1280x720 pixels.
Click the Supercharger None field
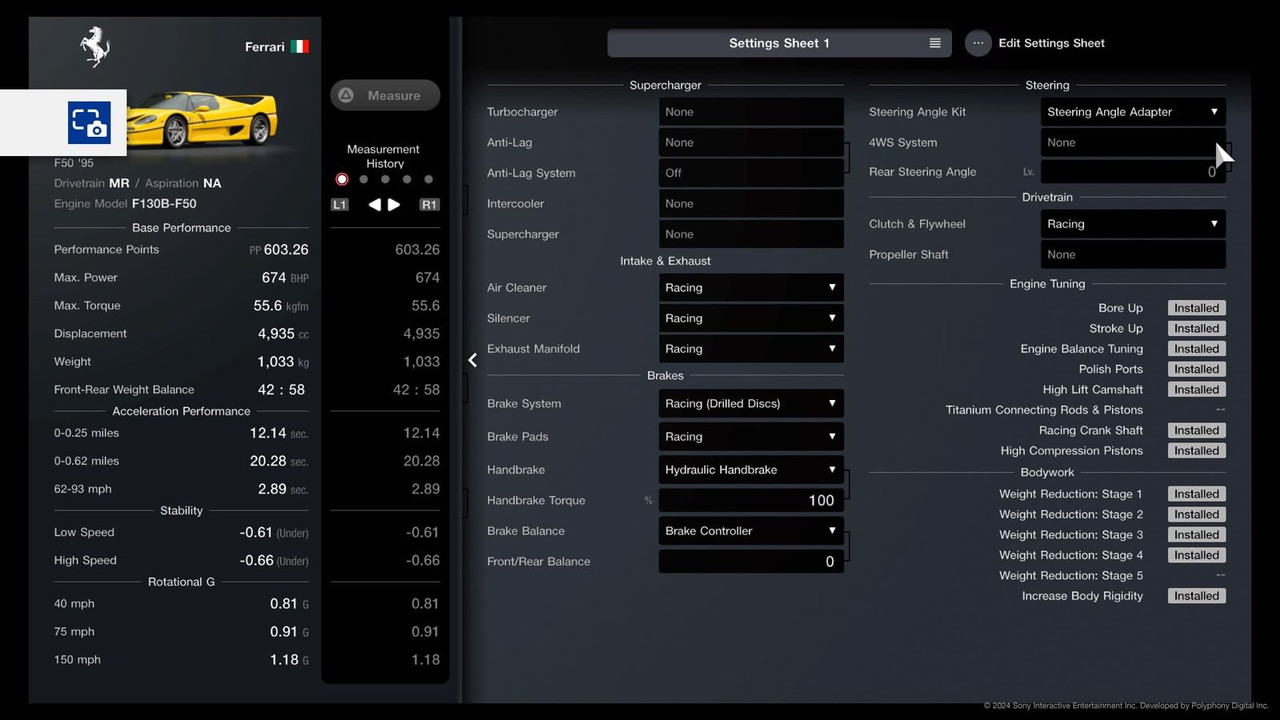[x=751, y=234]
